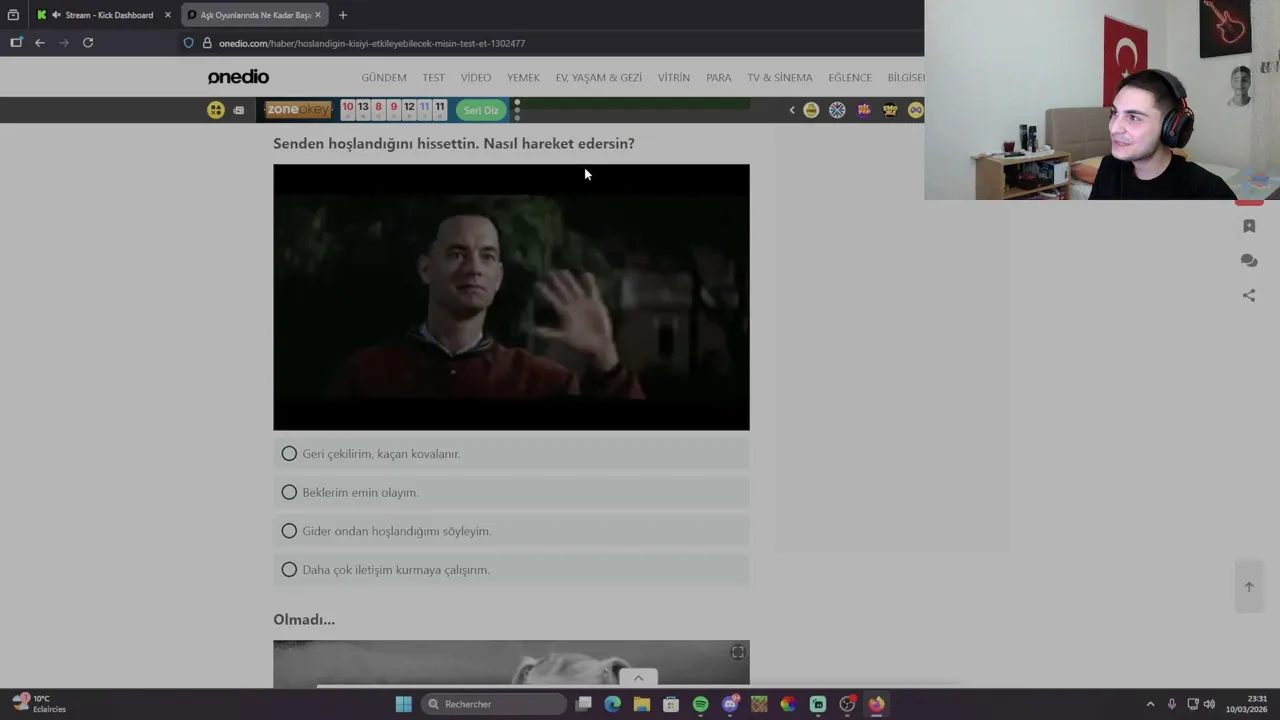
Task: Click the microphone icon in the system tray
Action: point(1172,704)
